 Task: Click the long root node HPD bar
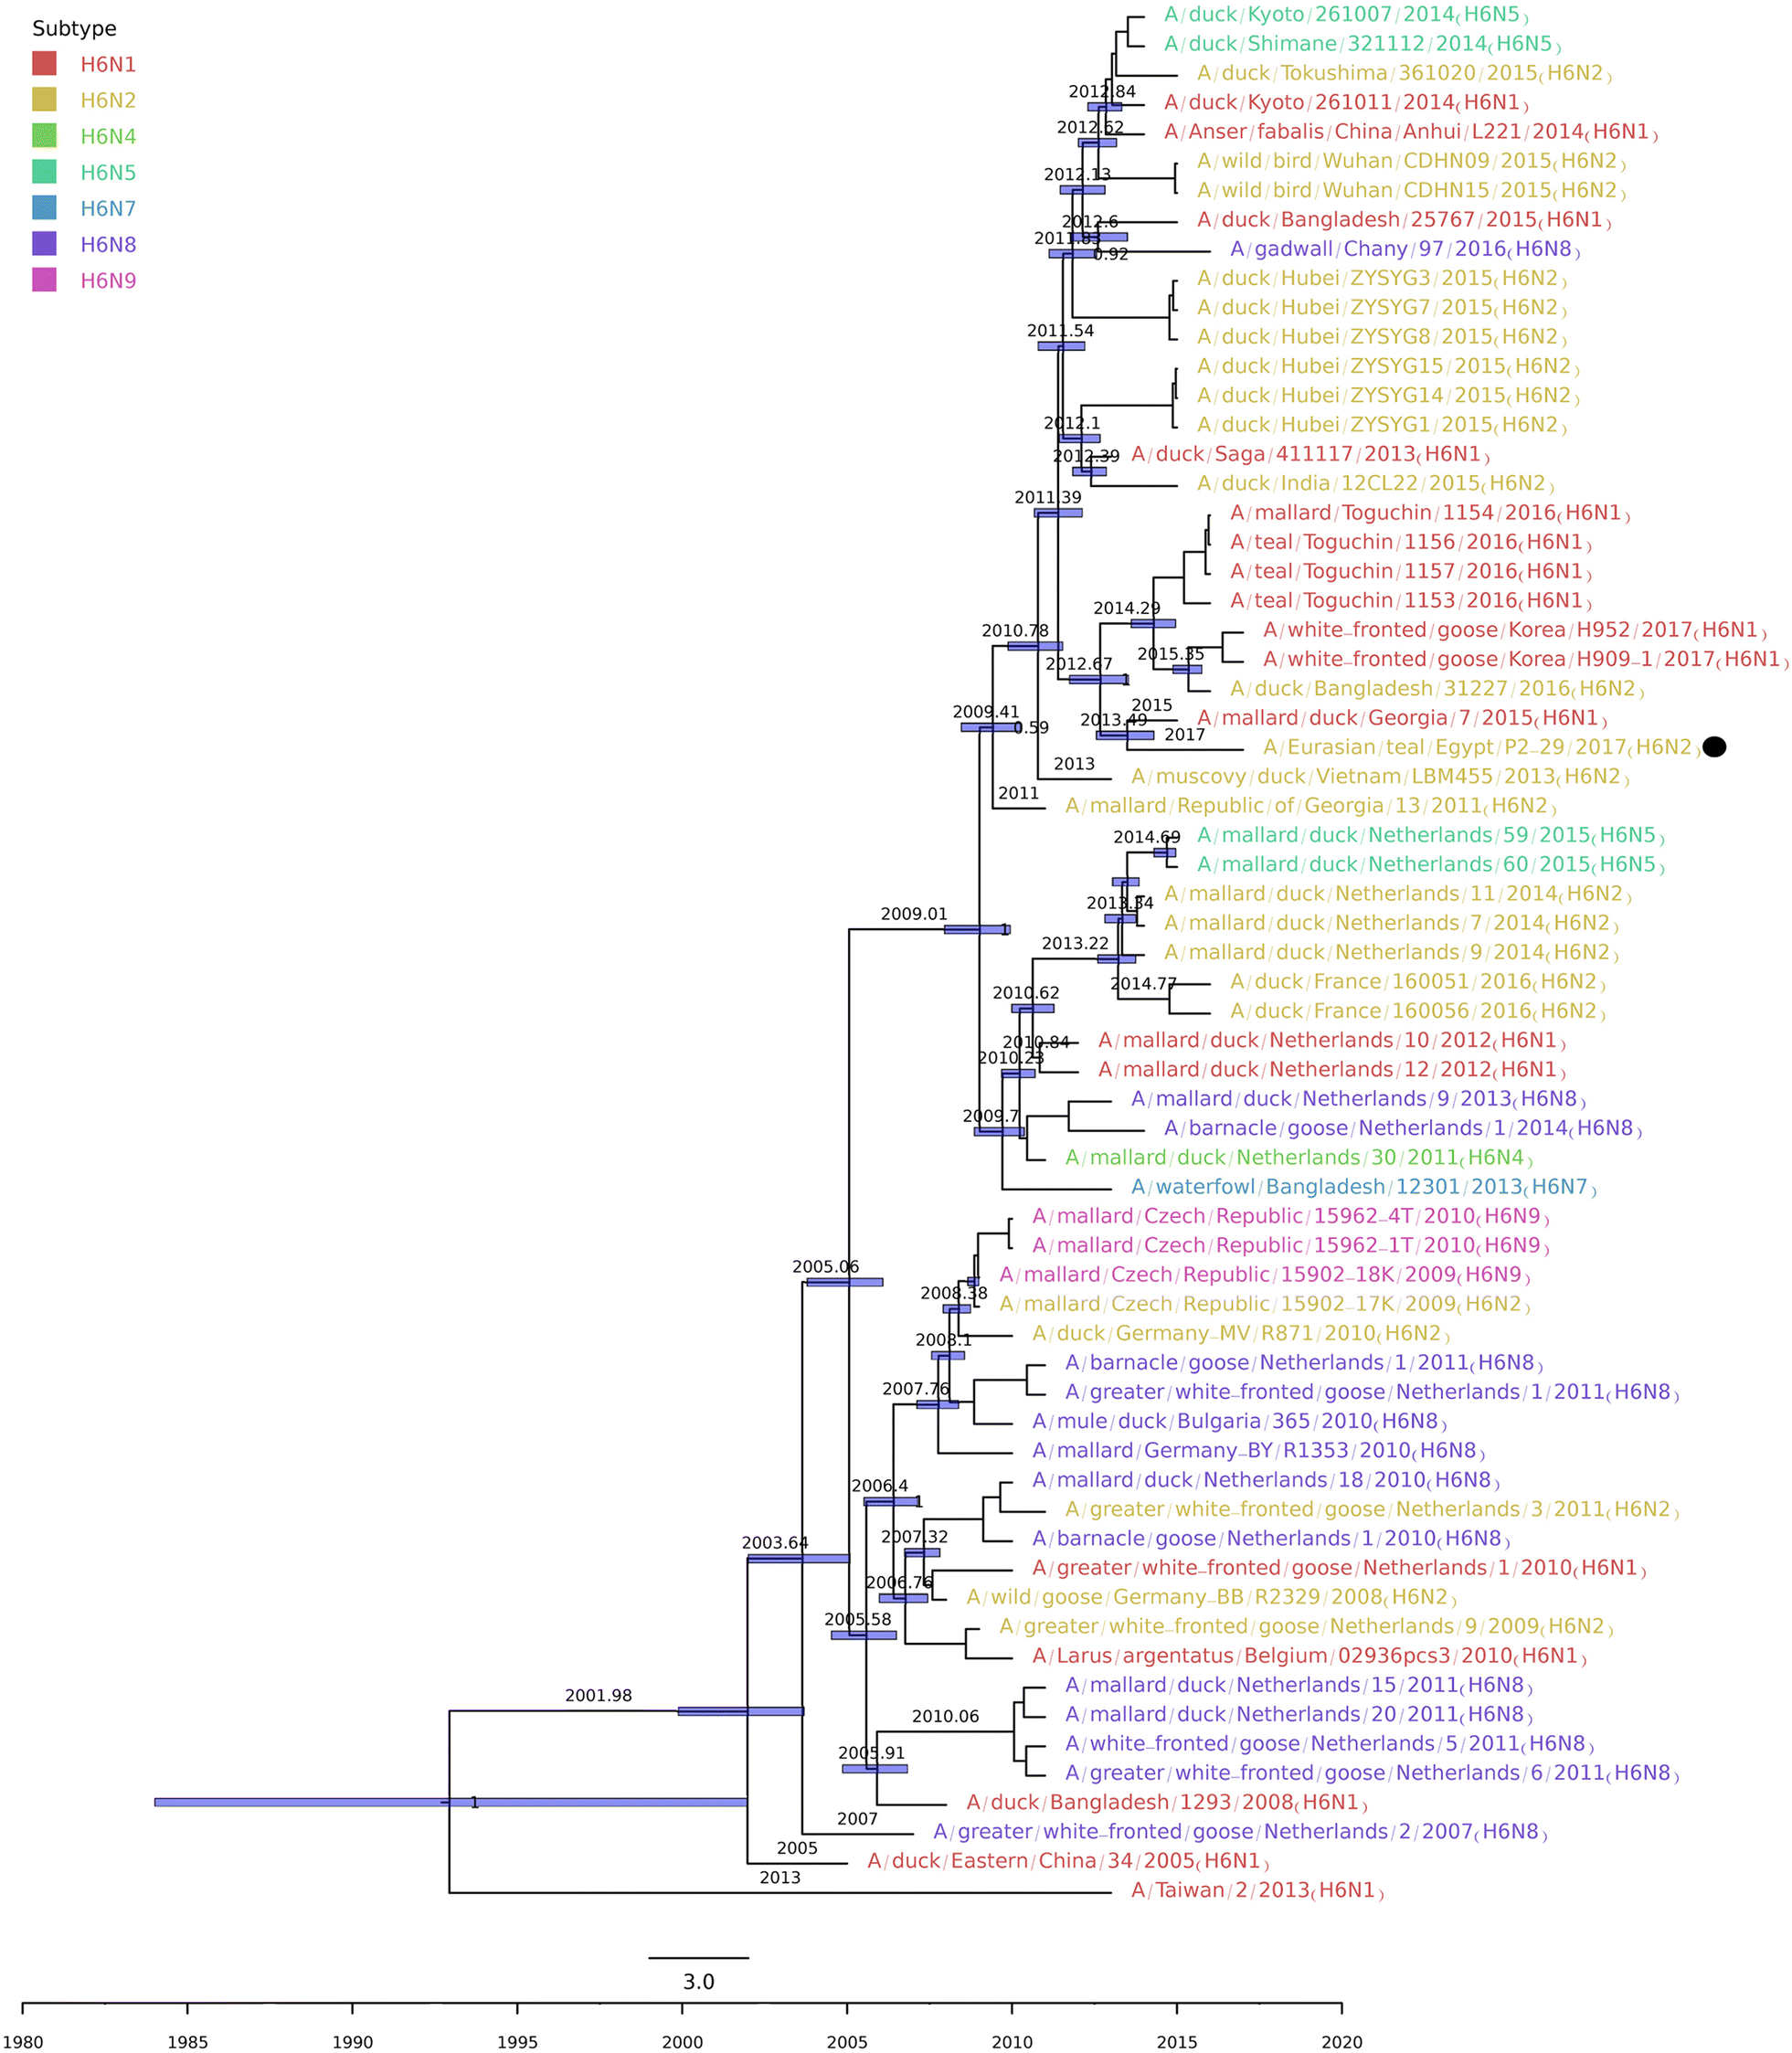[451, 1802]
